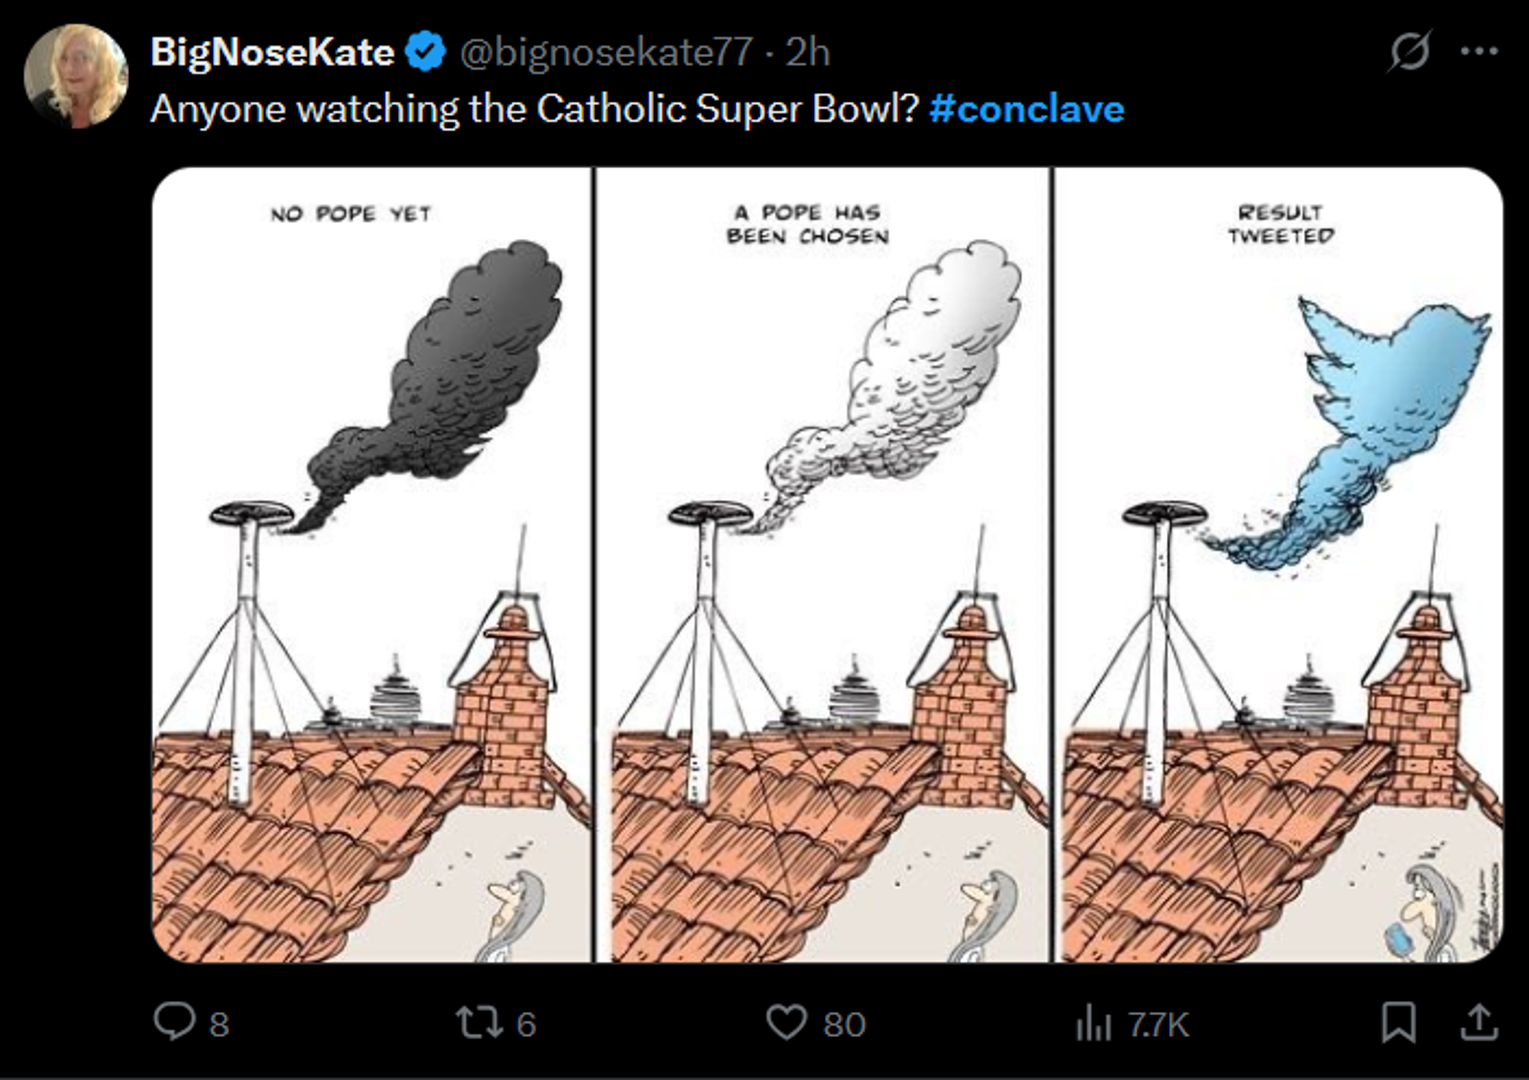The height and width of the screenshot is (1080, 1529).
Task: Follow the #conclave hashtag link
Action: pyautogui.click(x=1026, y=109)
